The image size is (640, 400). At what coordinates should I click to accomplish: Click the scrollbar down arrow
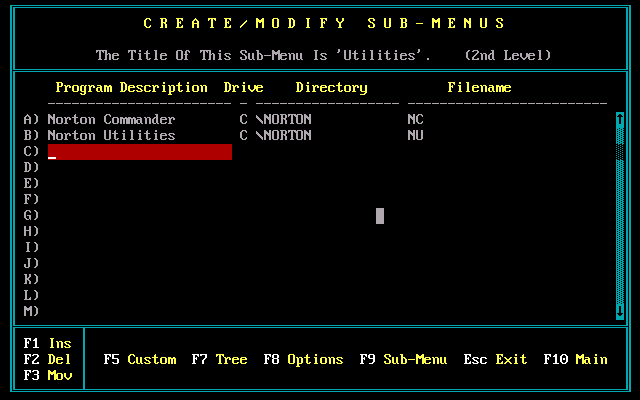(x=620, y=311)
